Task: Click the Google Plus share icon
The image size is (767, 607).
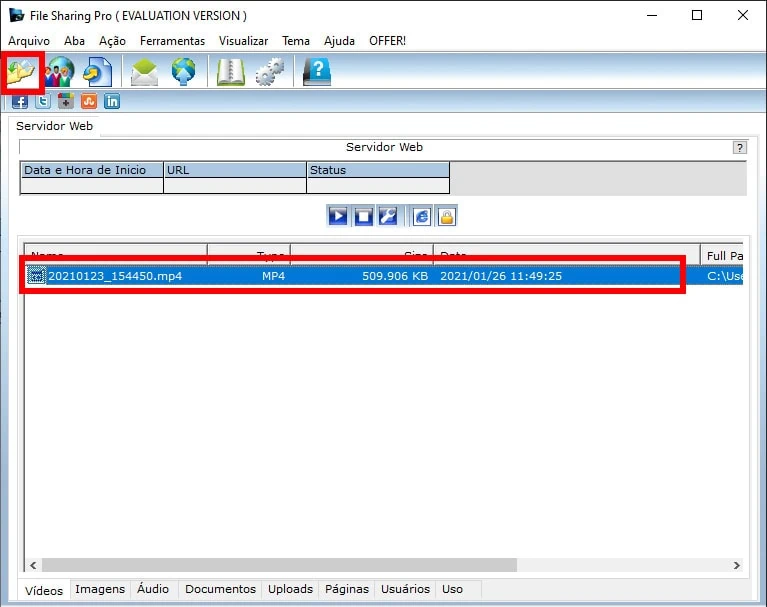Action: (x=66, y=101)
